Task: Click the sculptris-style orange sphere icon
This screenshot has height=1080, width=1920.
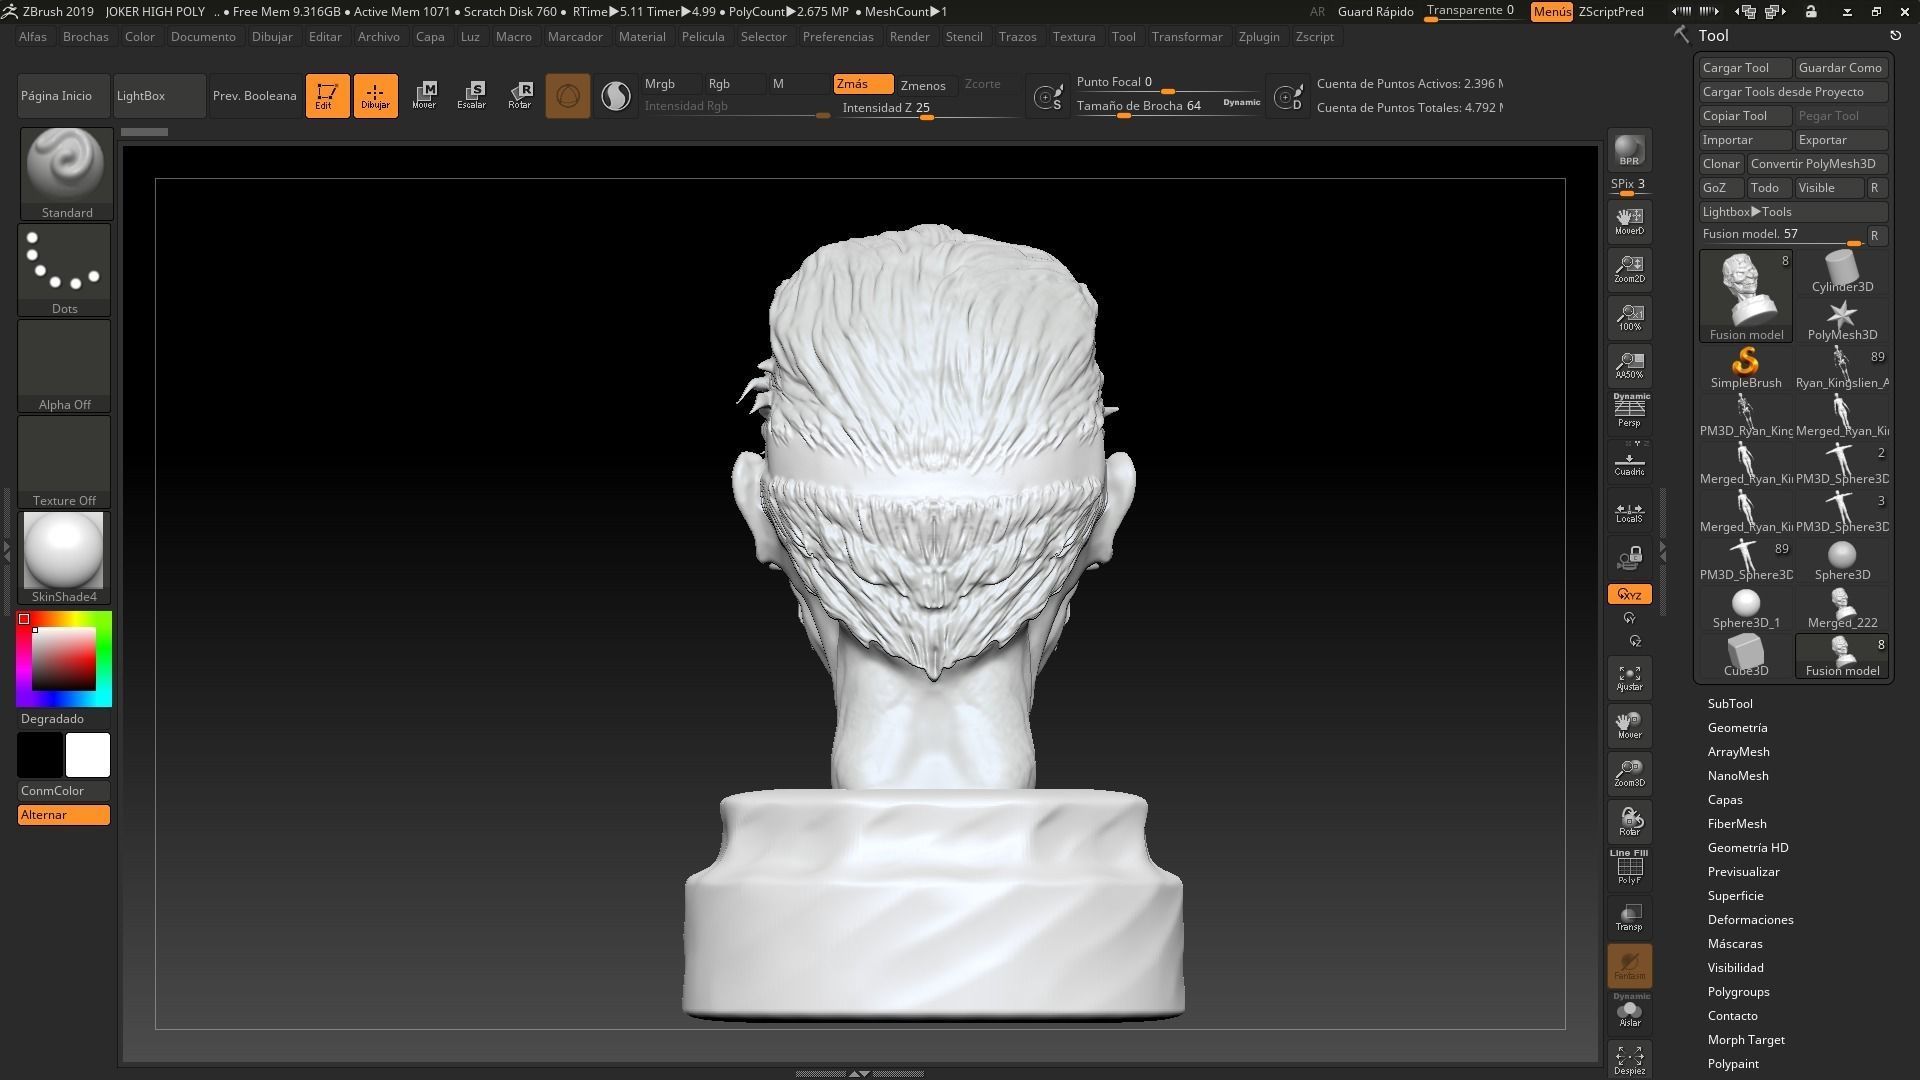Action: pos(568,96)
